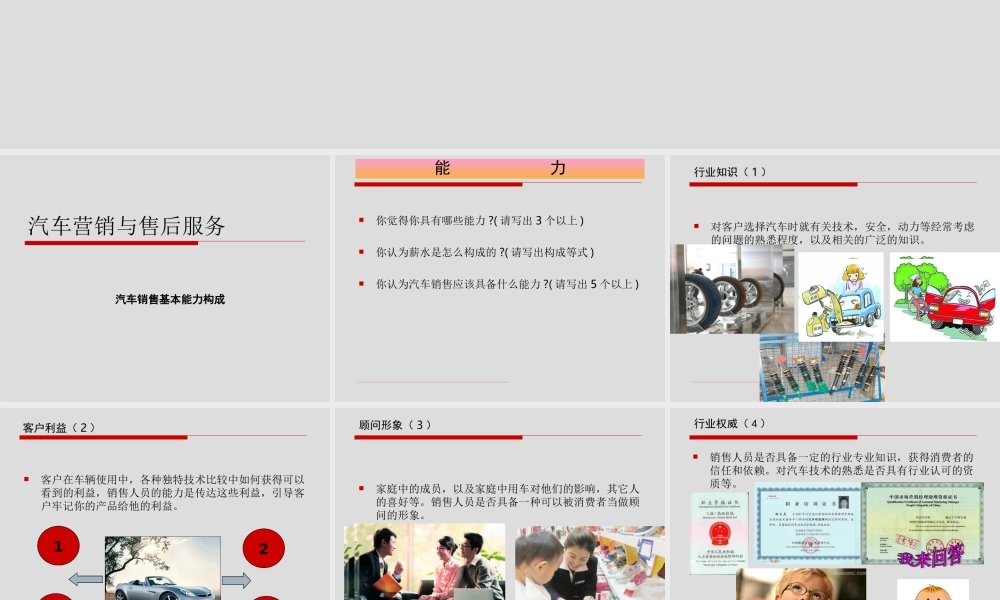This screenshot has width=1000, height=600.
Task: Click the 能 力 header banner
Action: (499, 168)
